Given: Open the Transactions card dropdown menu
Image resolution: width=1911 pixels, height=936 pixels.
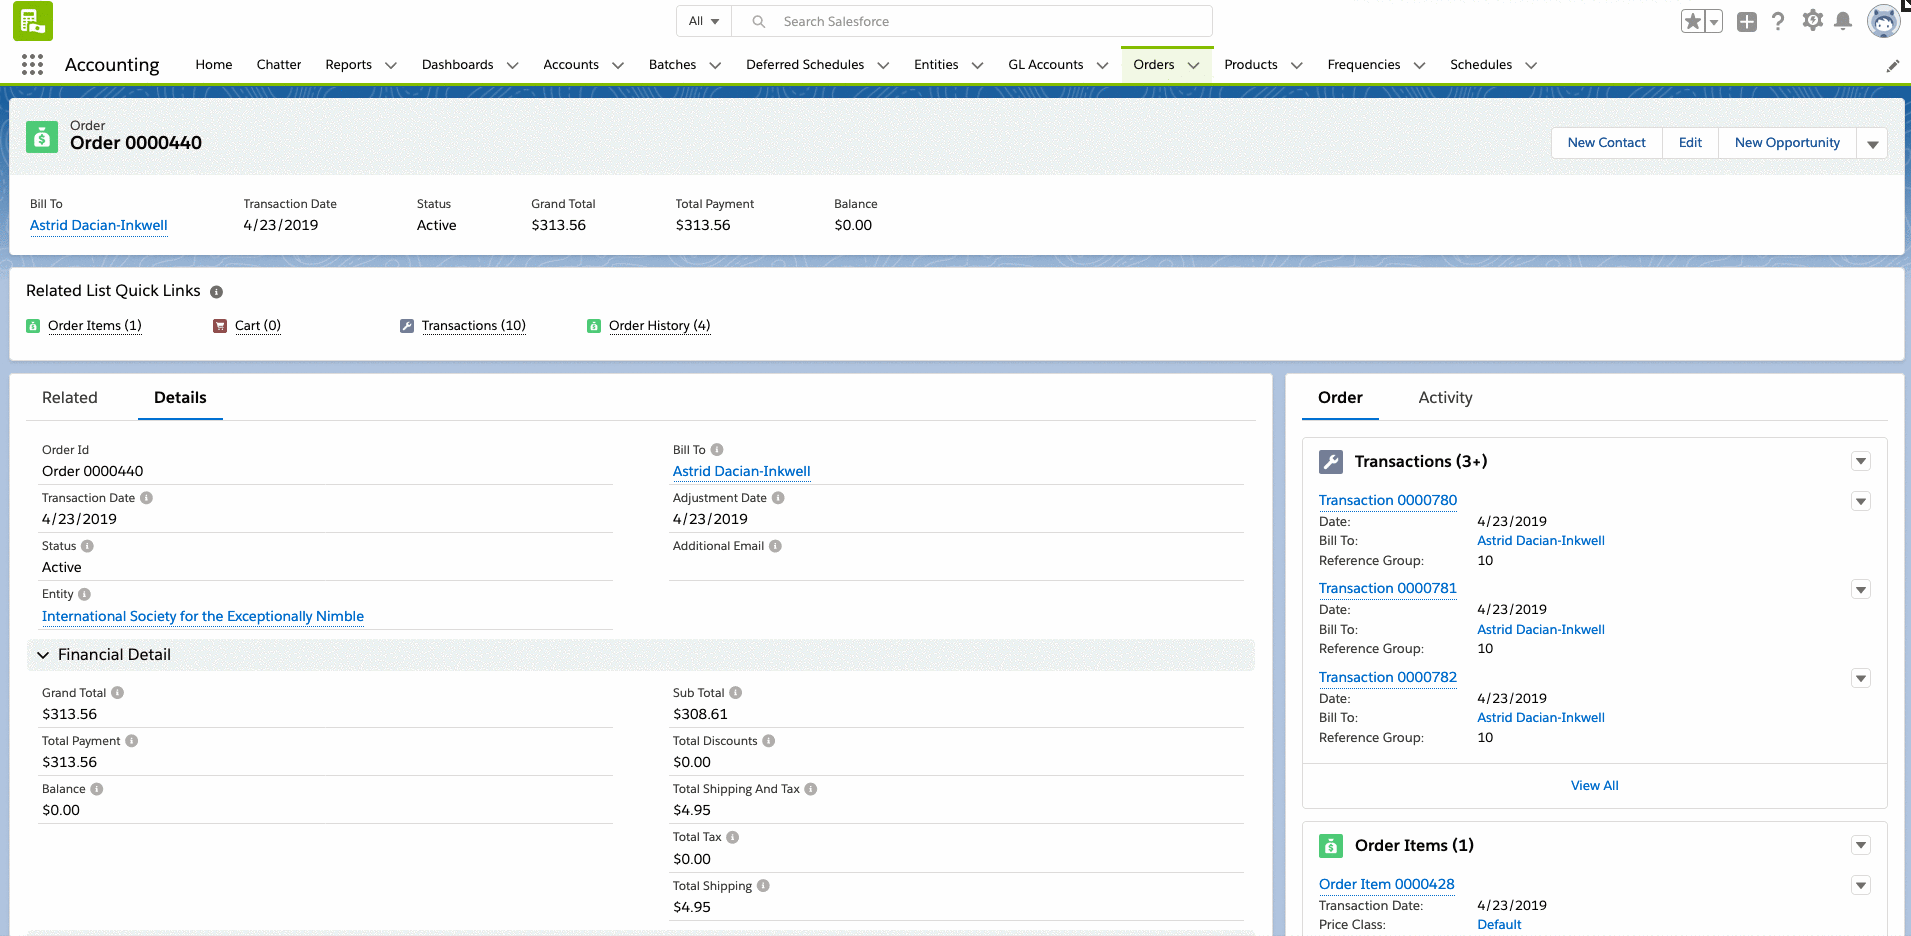Looking at the screenshot, I should pyautogui.click(x=1860, y=461).
